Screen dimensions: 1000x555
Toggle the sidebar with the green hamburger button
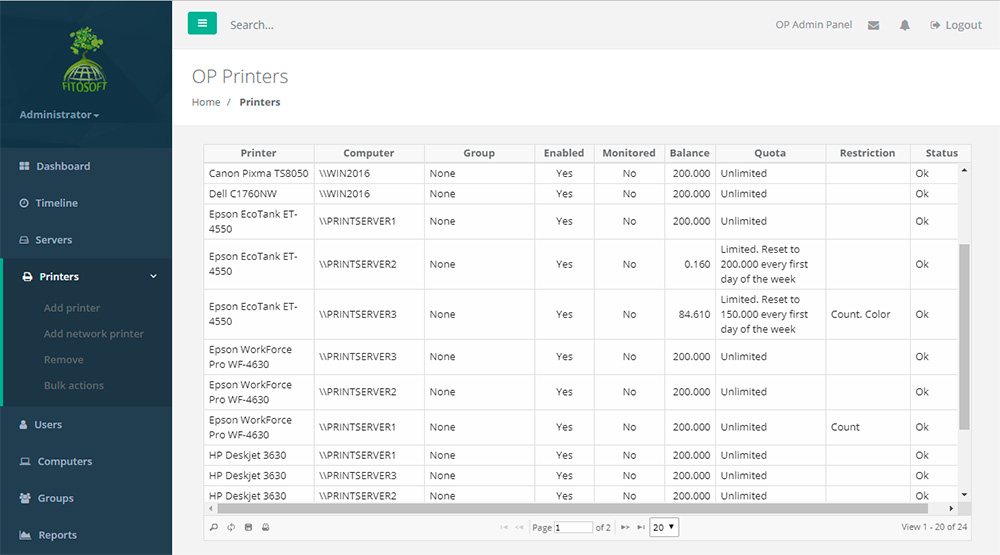pyautogui.click(x=202, y=24)
